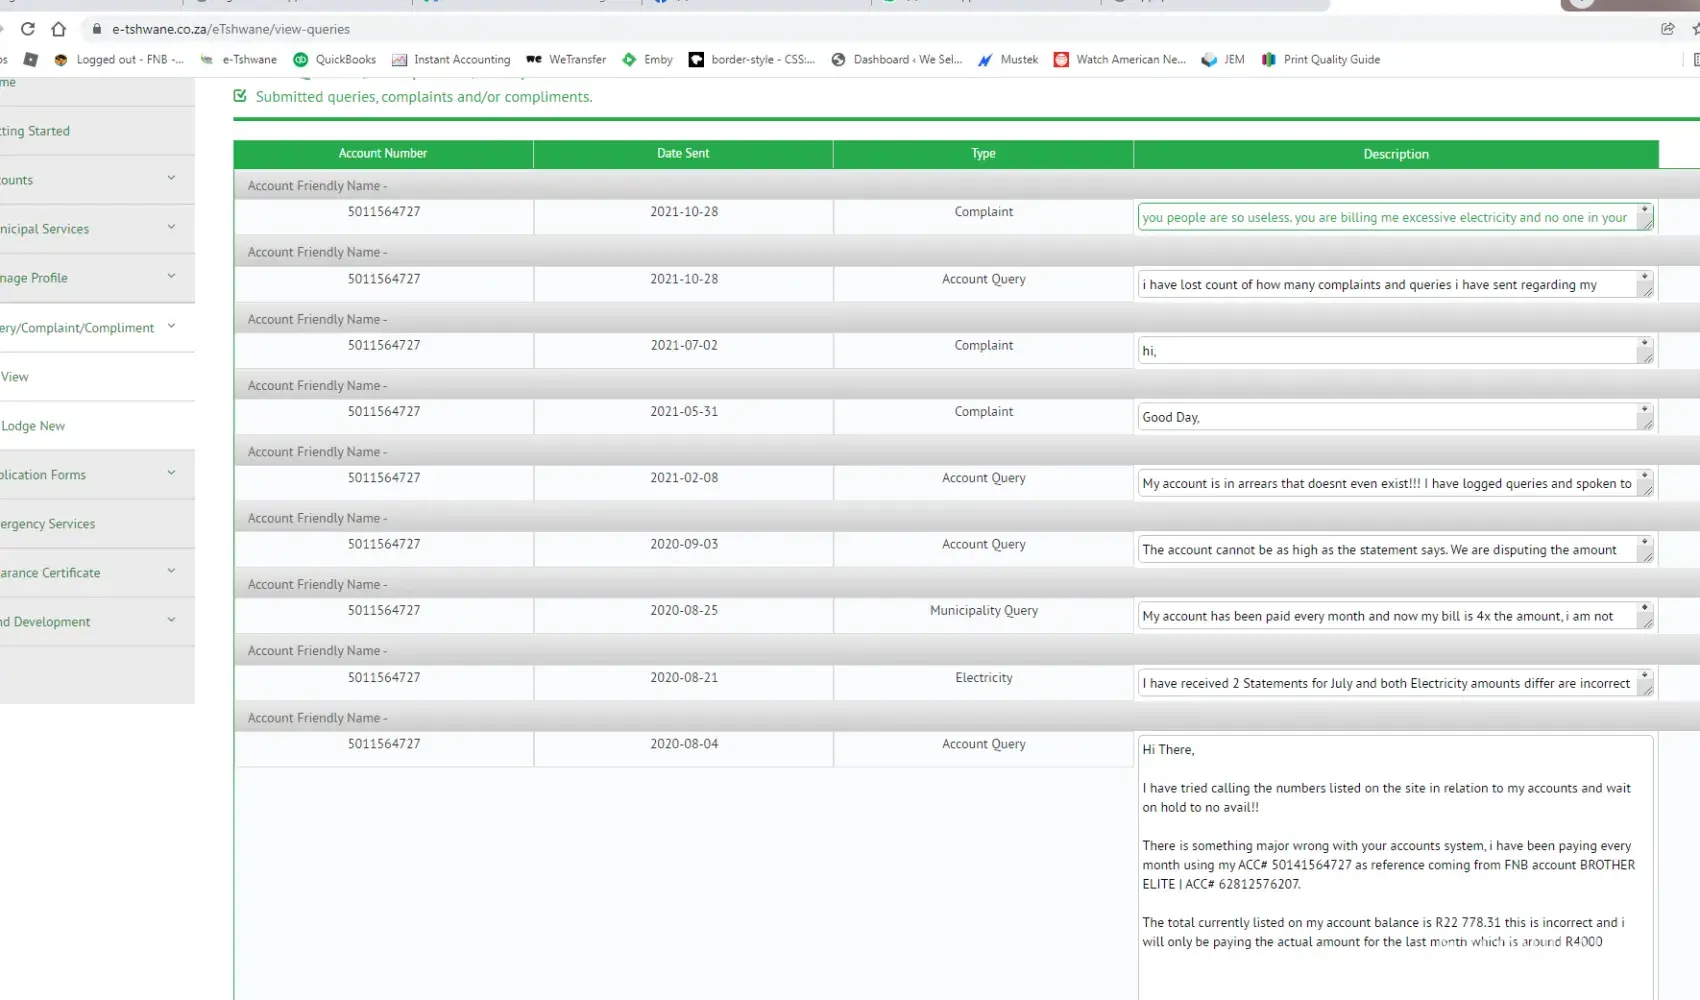Open the WeTransfer bookmark
This screenshot has height=1000, width=1700.
click(566, 60)
